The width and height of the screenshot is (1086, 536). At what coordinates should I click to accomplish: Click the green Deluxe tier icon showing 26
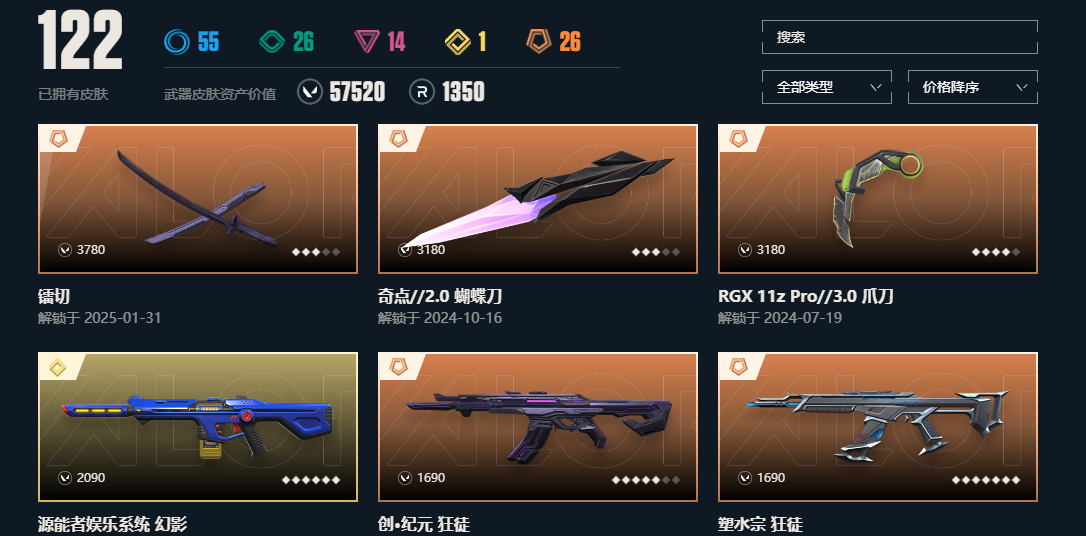[272, 42]
